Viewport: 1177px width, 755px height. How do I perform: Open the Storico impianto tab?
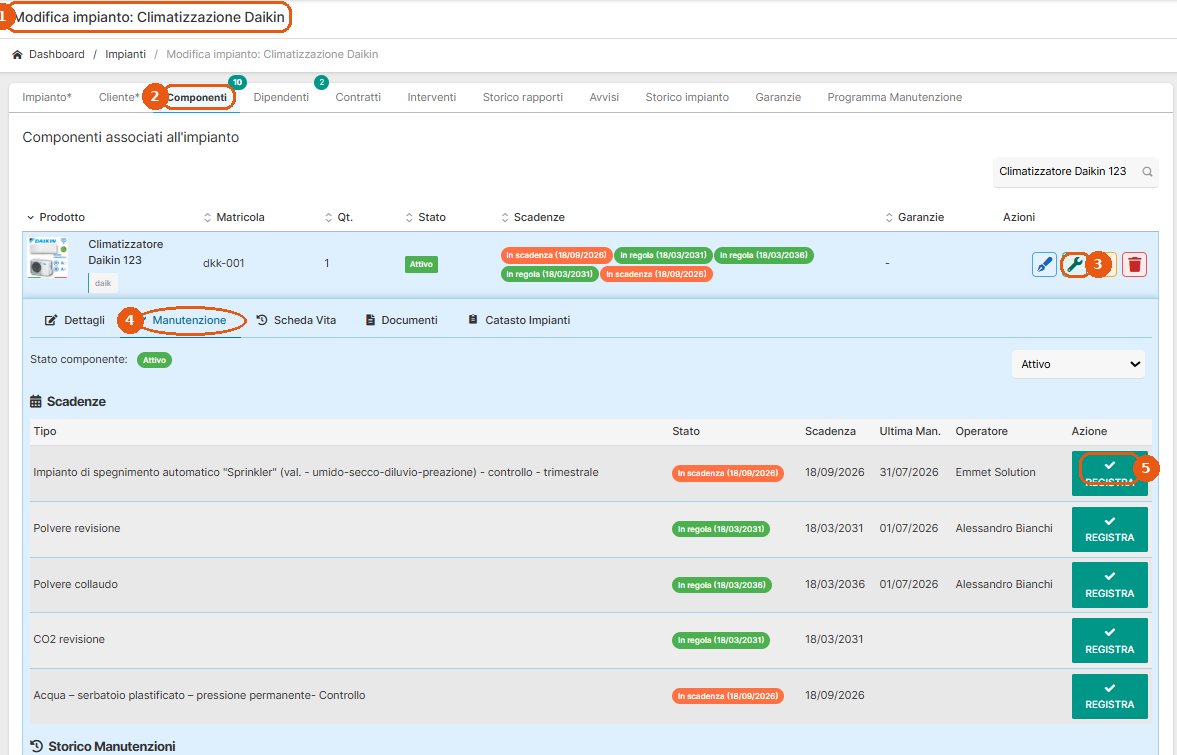(687, 98)
